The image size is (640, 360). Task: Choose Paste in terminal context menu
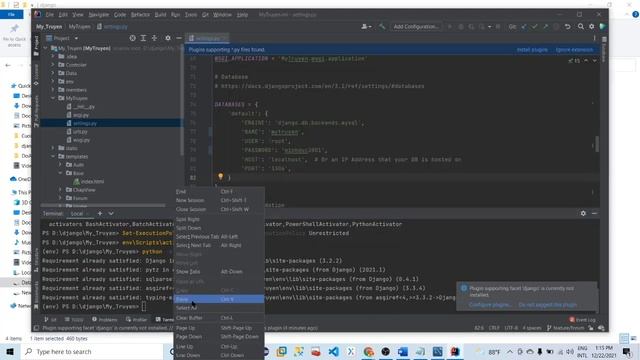[x=219, y=299]
